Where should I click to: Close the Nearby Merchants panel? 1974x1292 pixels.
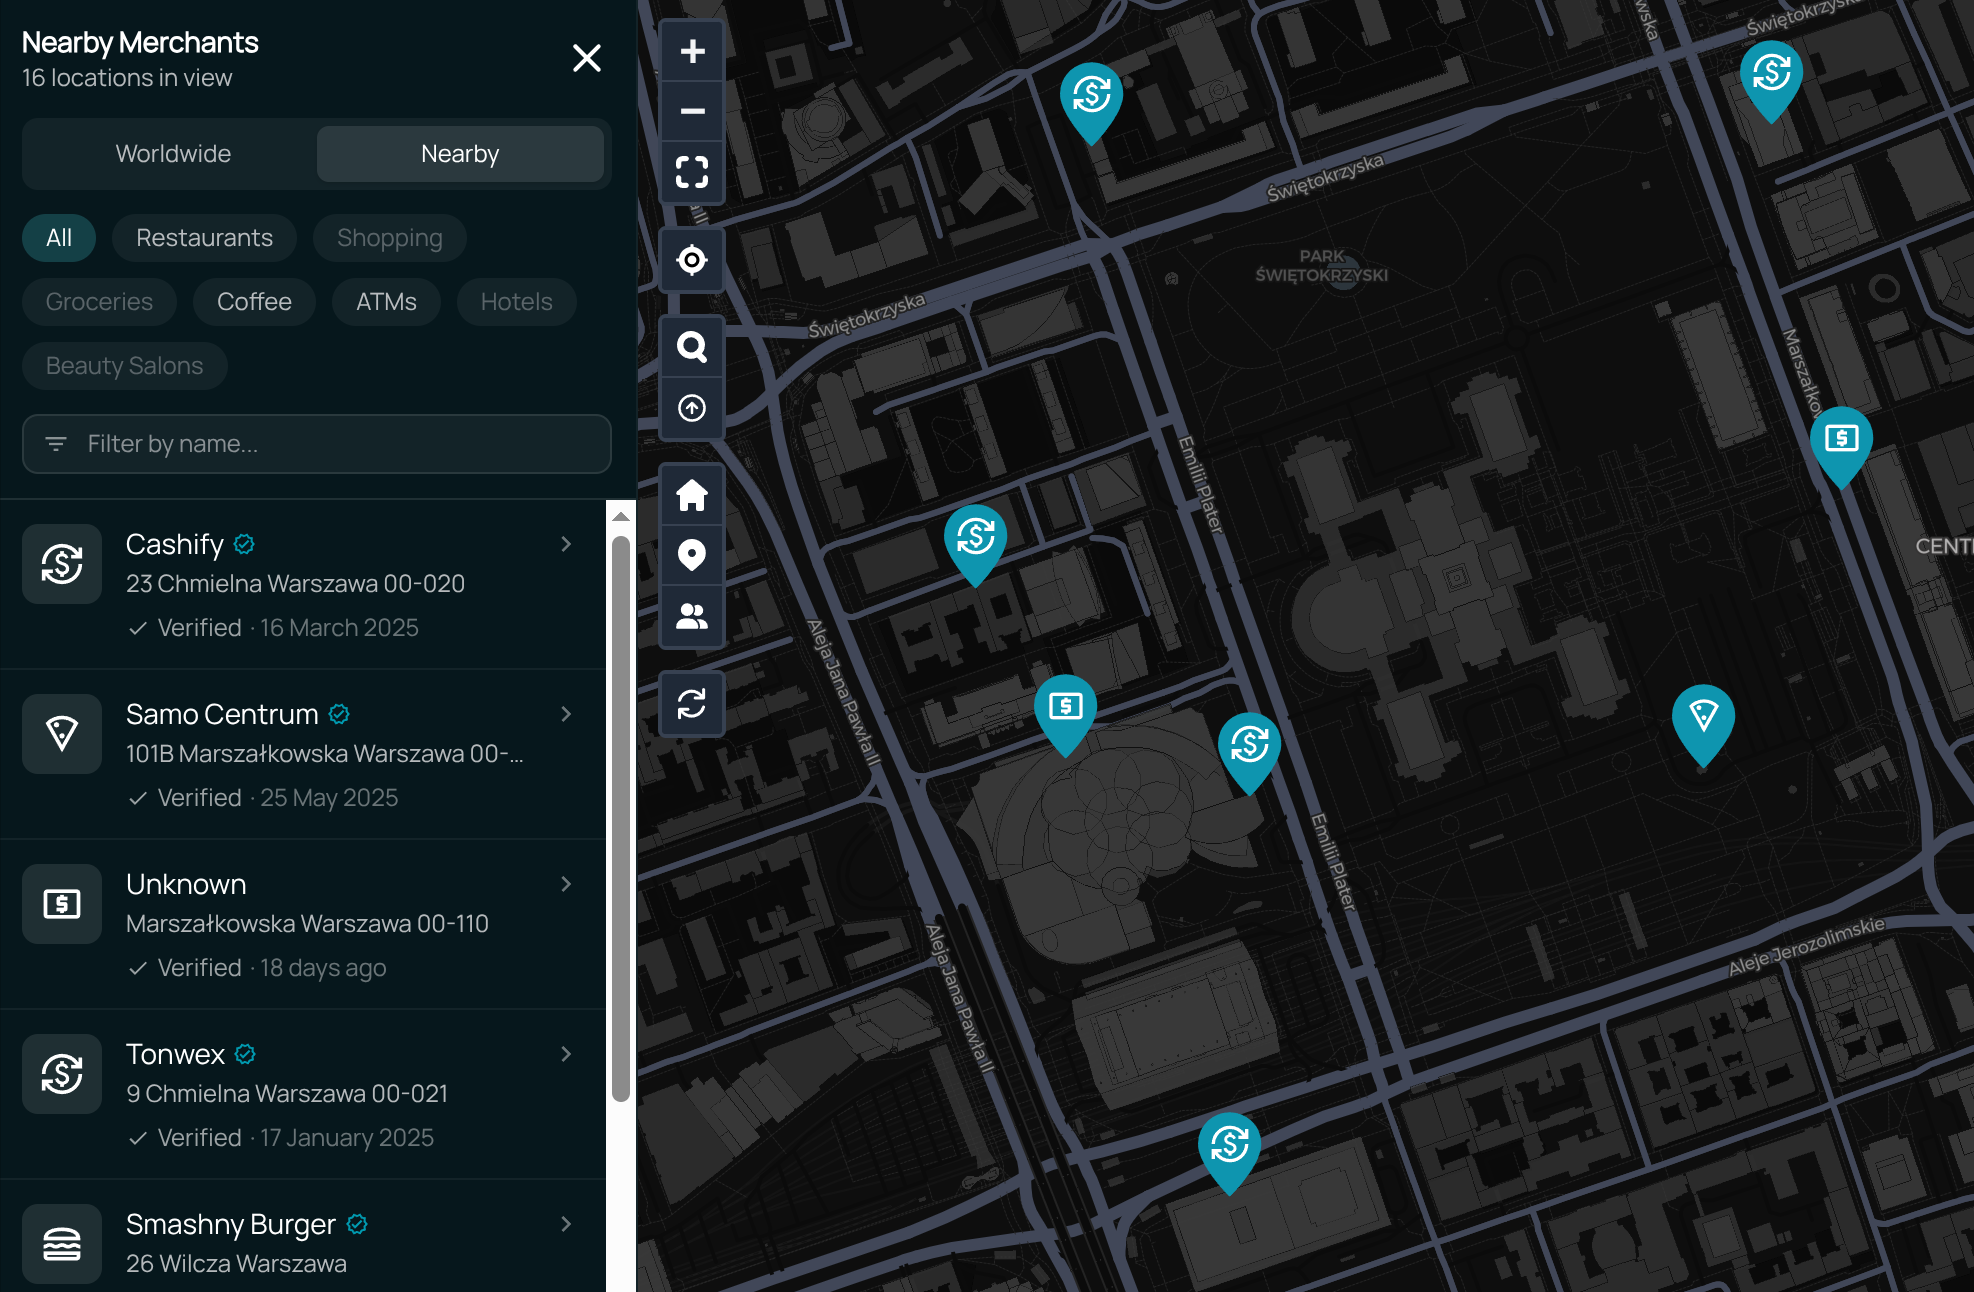click(587, 58)
